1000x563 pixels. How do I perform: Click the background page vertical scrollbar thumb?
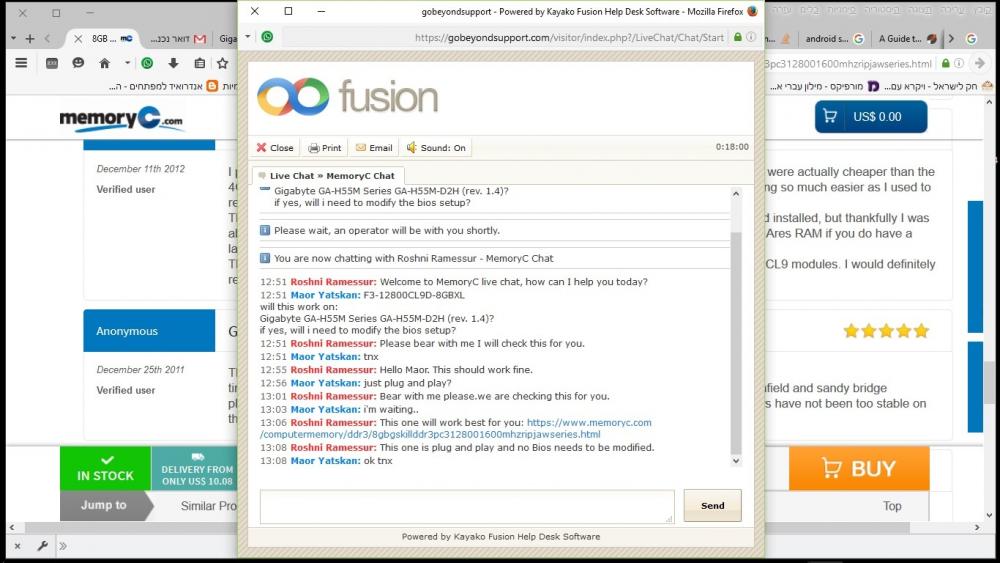tap(989, 383)
